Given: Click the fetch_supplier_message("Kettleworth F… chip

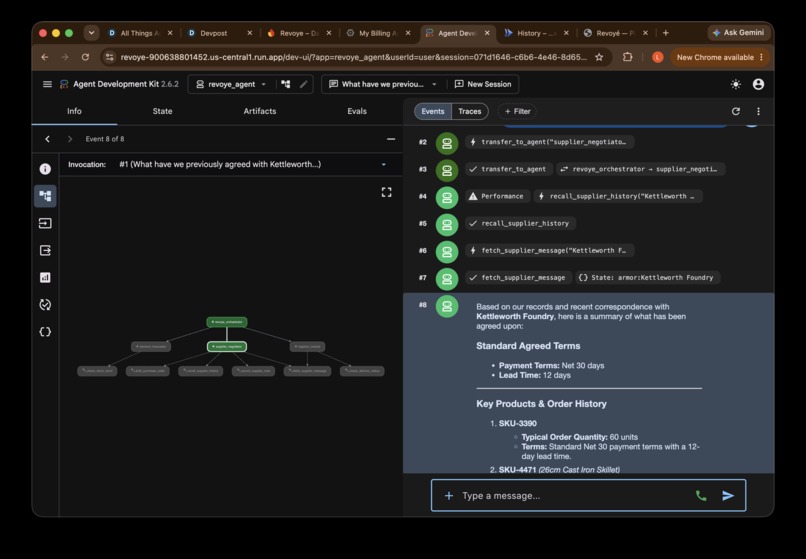Looking at the screenshot, I should click(549, 250).
